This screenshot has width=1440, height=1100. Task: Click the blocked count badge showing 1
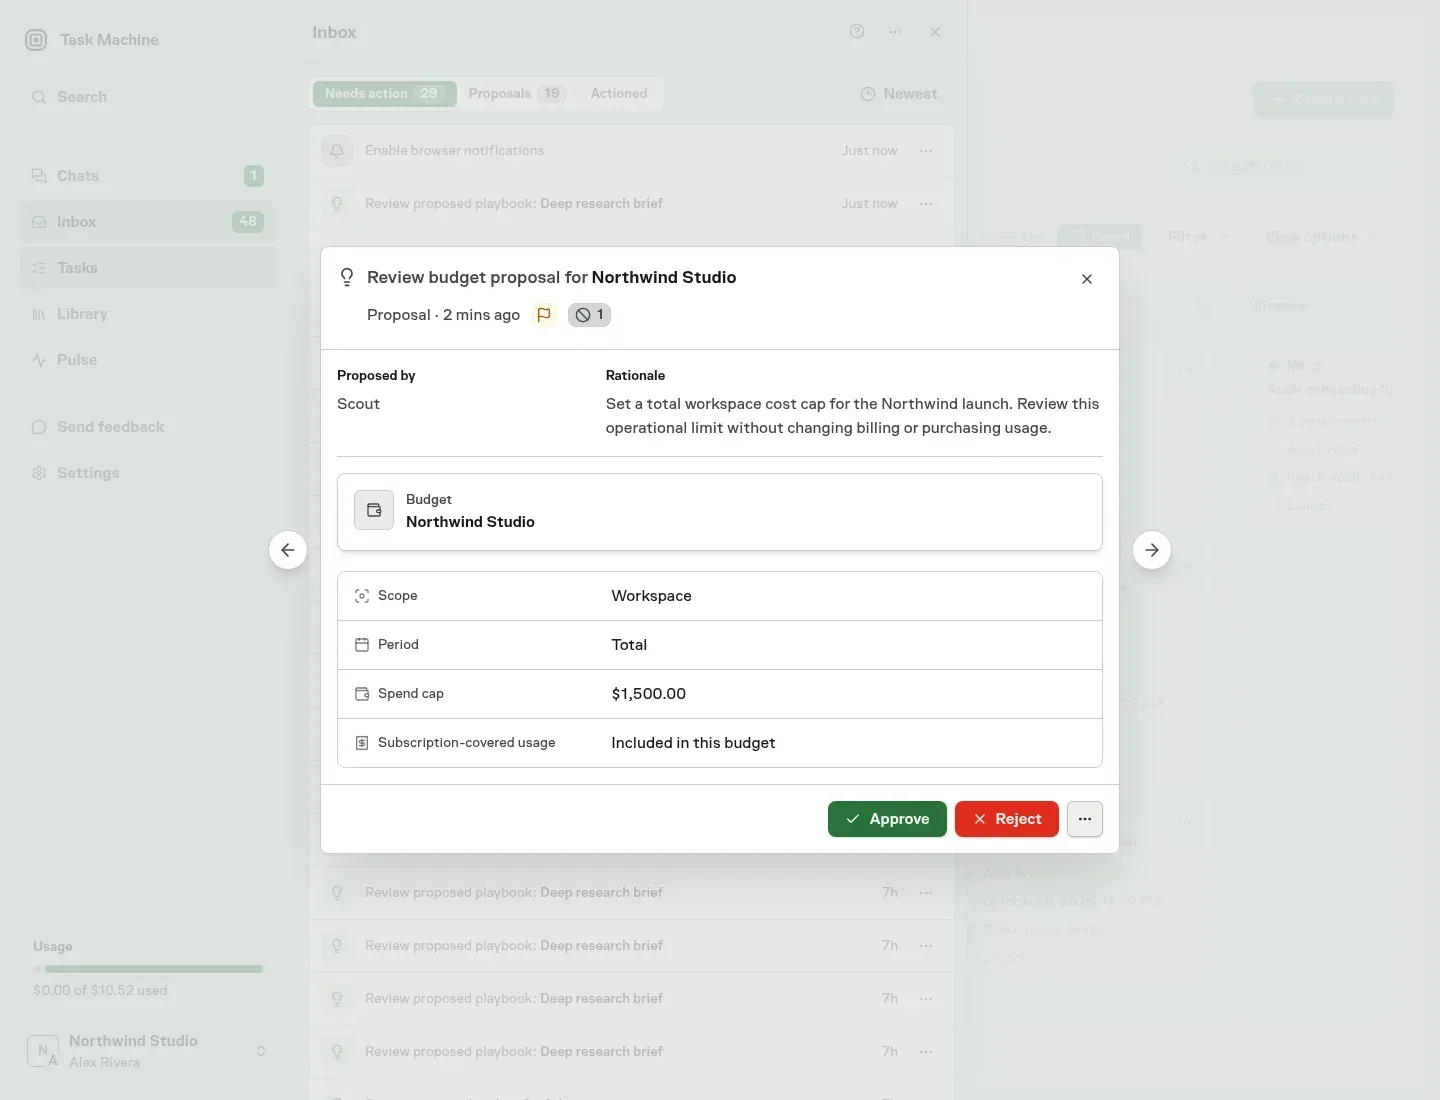[x=589, y=315]
